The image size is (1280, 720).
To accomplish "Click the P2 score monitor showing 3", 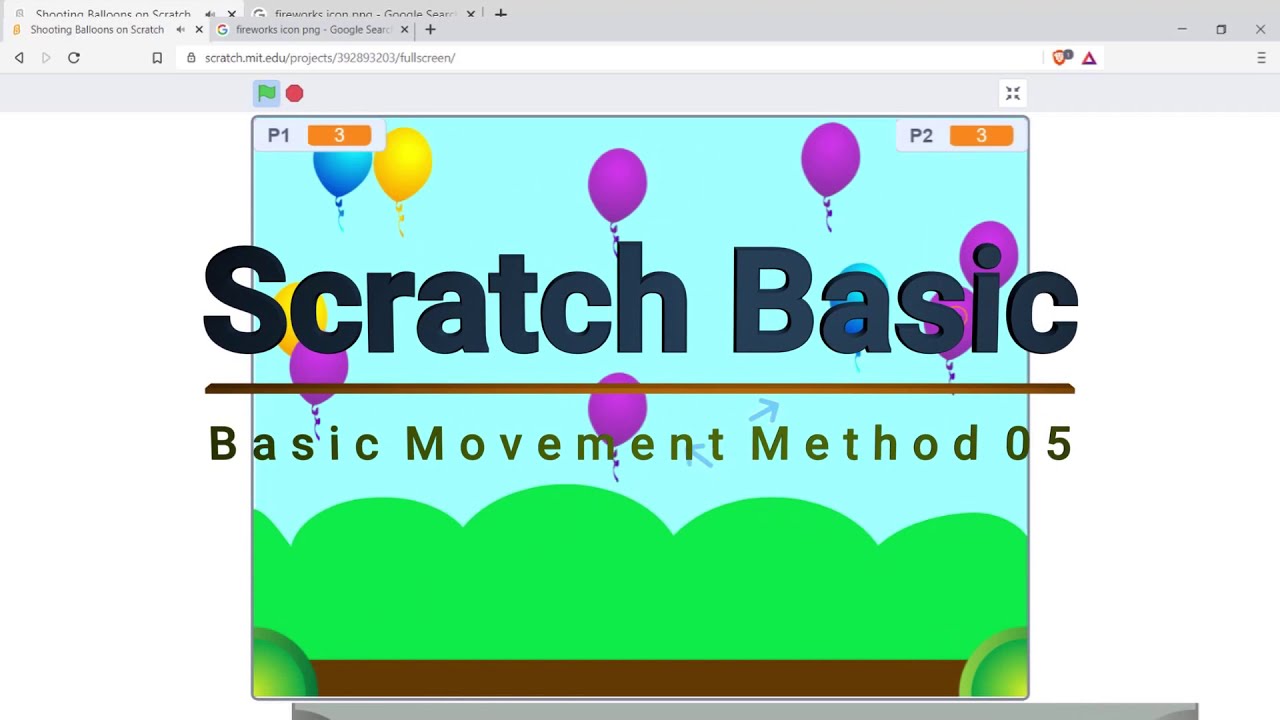I will (x=961, y=135).
